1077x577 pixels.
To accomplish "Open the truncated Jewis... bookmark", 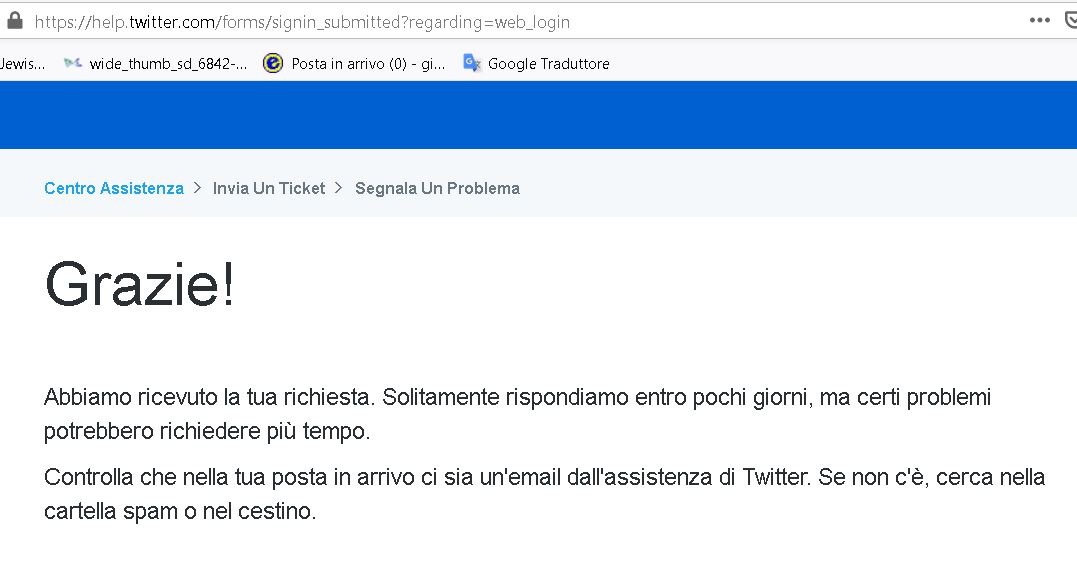I will point(22,64).
